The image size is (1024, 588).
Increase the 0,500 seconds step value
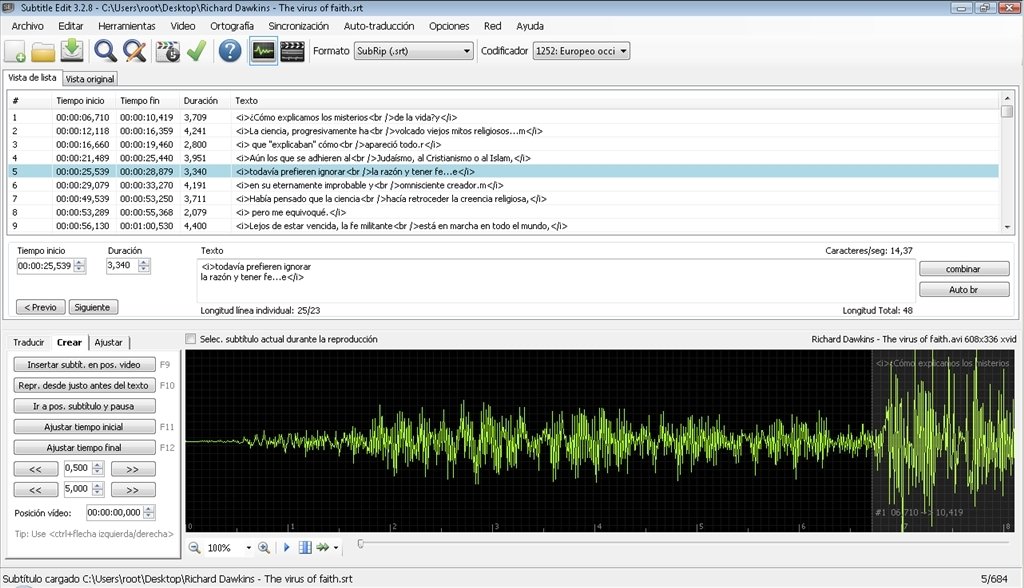point(98,465)
